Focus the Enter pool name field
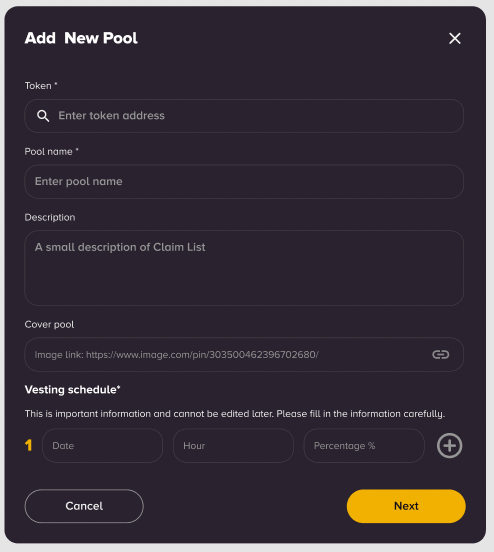494x552 pixels. (x=244, y=182)
